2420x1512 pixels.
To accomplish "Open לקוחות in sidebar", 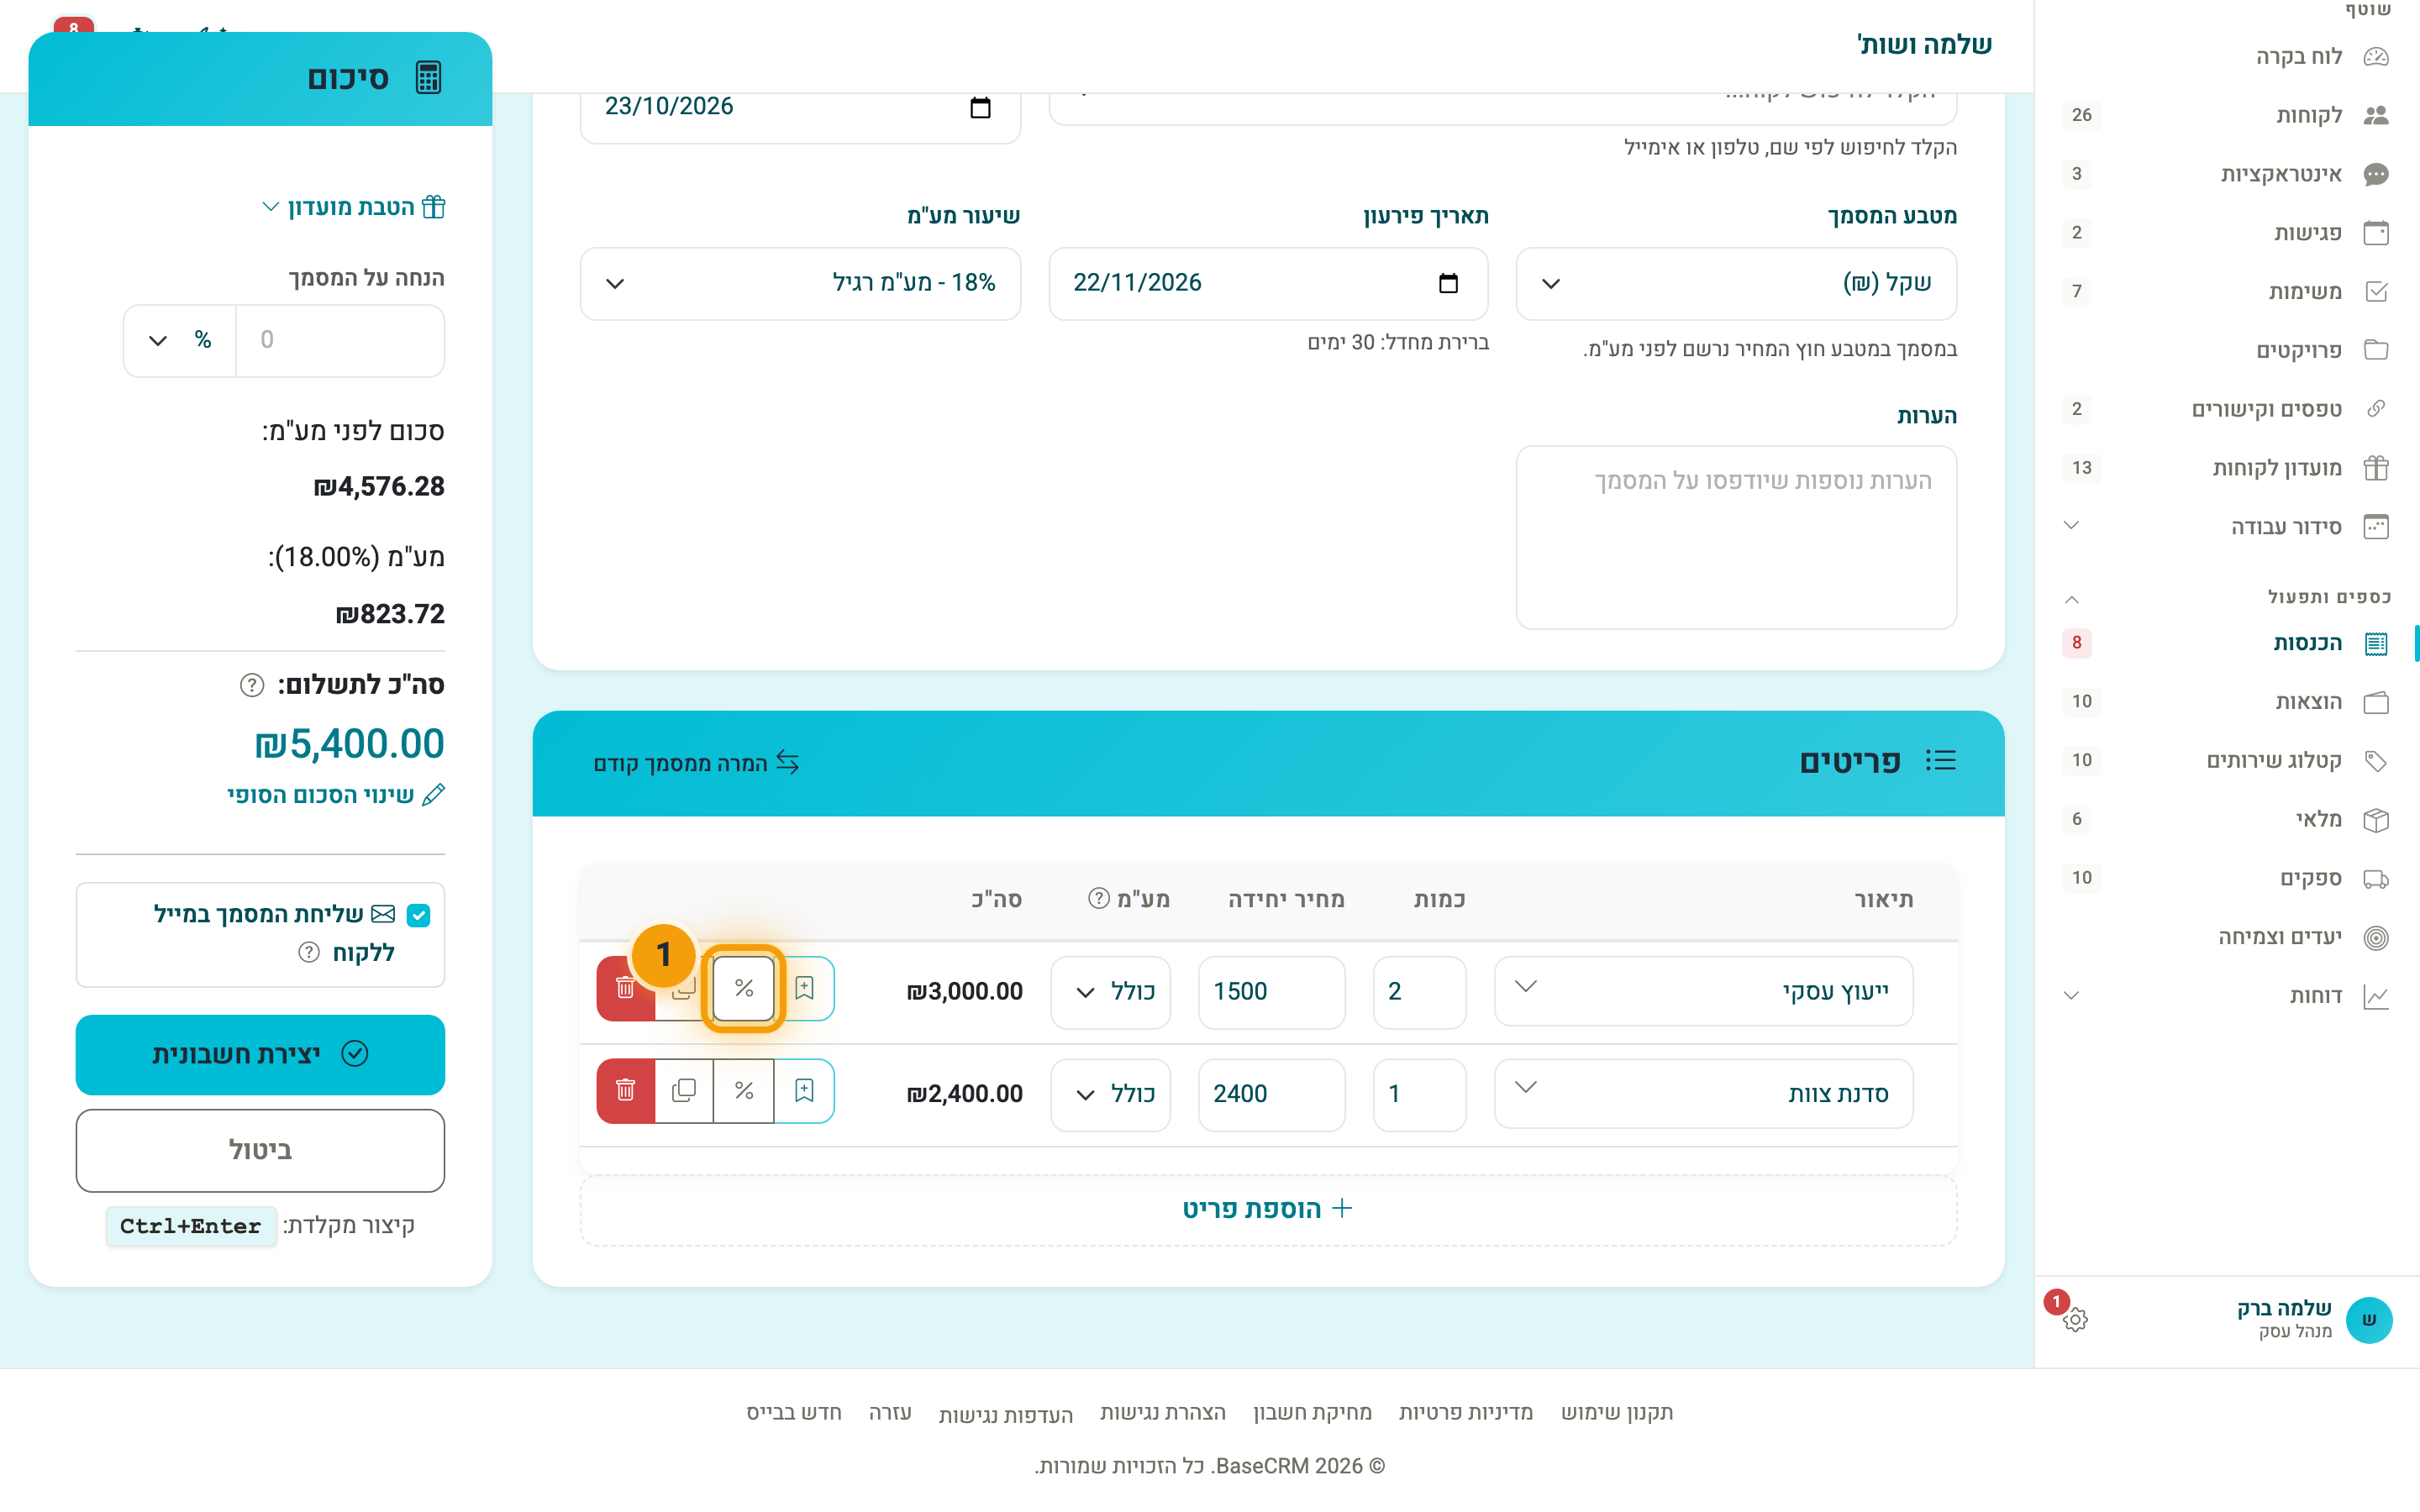I will point(2225,115).
